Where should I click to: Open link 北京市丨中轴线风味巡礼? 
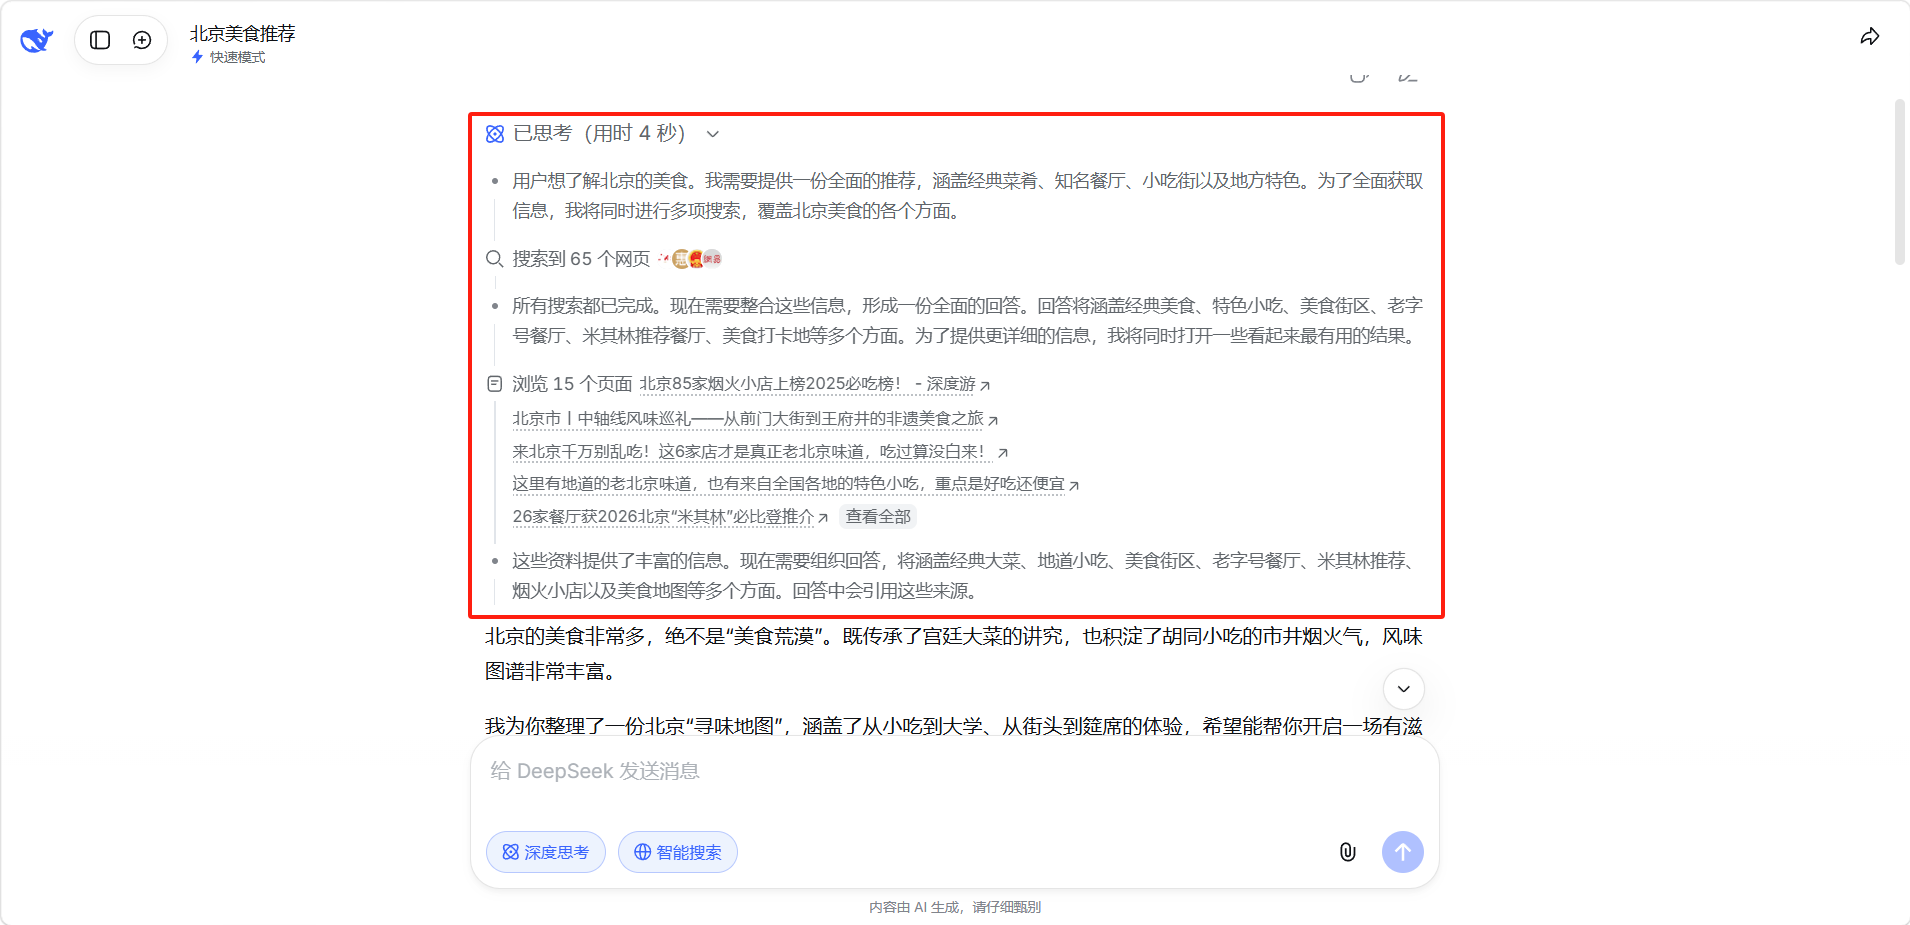[748, 418]
